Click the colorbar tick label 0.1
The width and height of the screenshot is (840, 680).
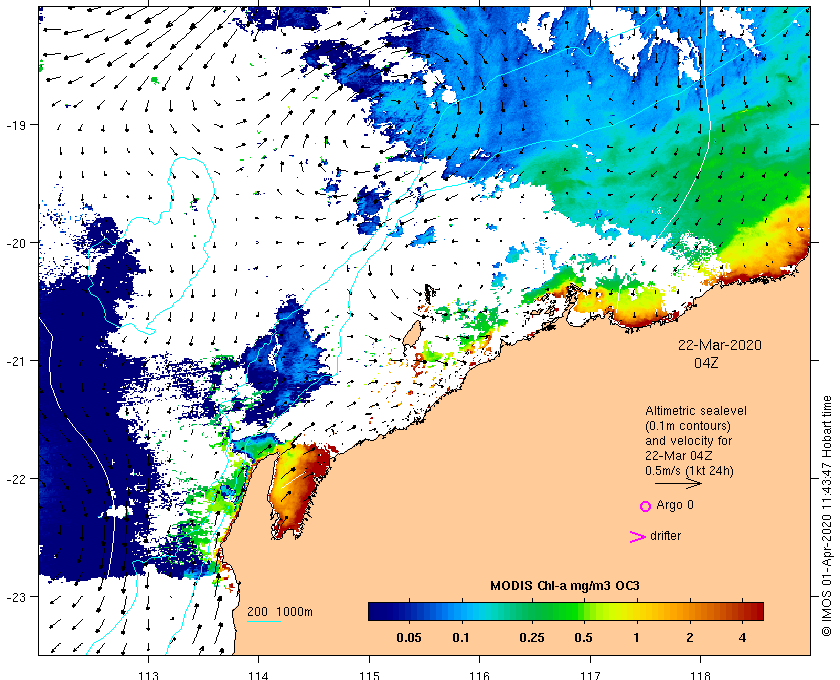[461, 638]
